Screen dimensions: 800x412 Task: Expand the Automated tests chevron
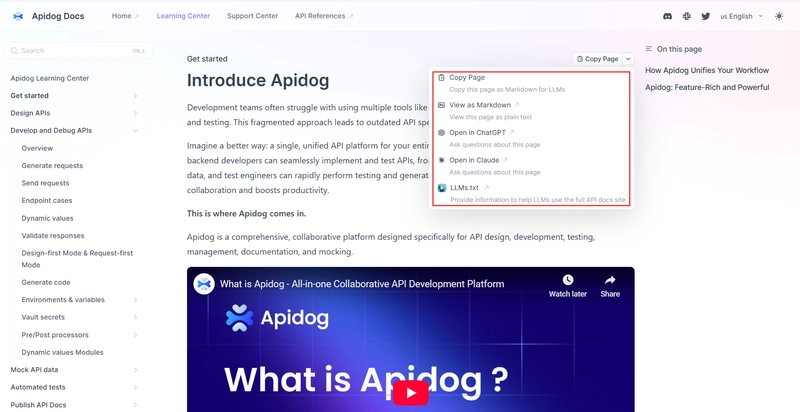click(135, 387)
